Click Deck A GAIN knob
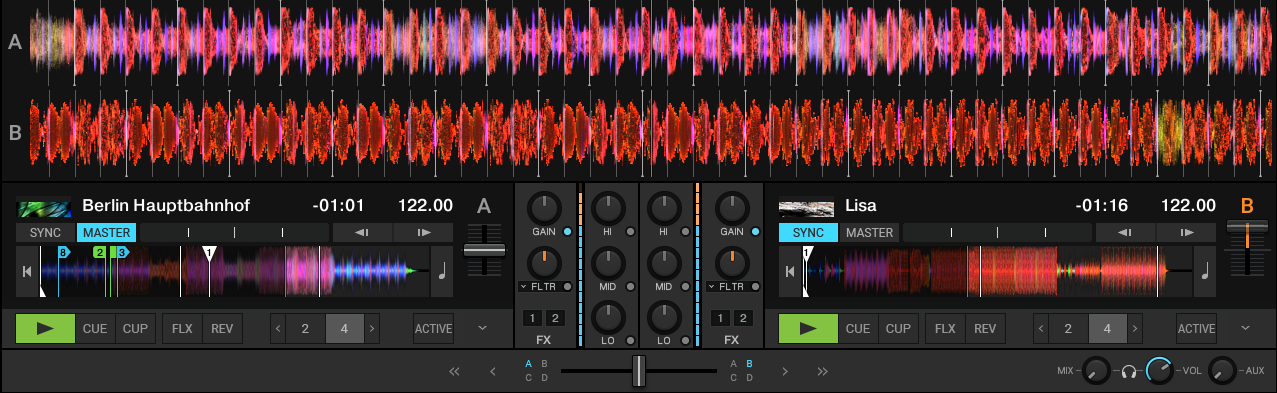Viewport: 1277px width, 393px height. point(543,209)
